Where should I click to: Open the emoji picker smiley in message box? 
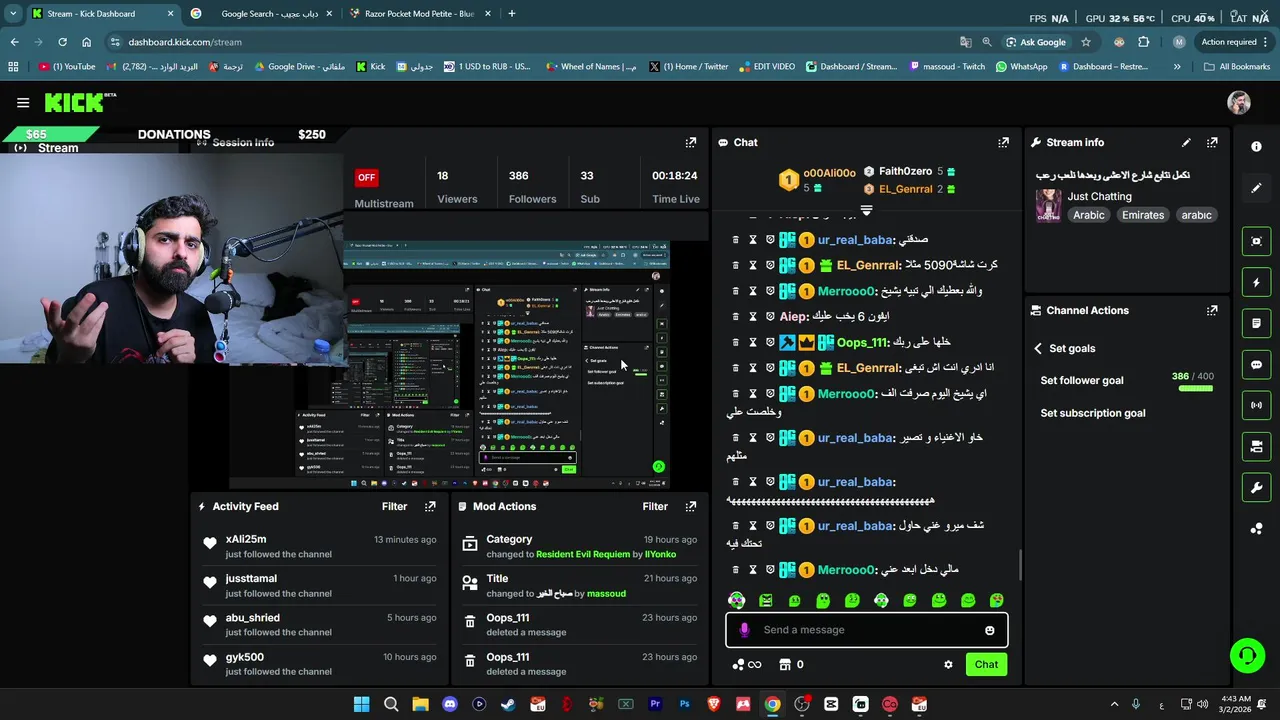click(x=989, y=630)
